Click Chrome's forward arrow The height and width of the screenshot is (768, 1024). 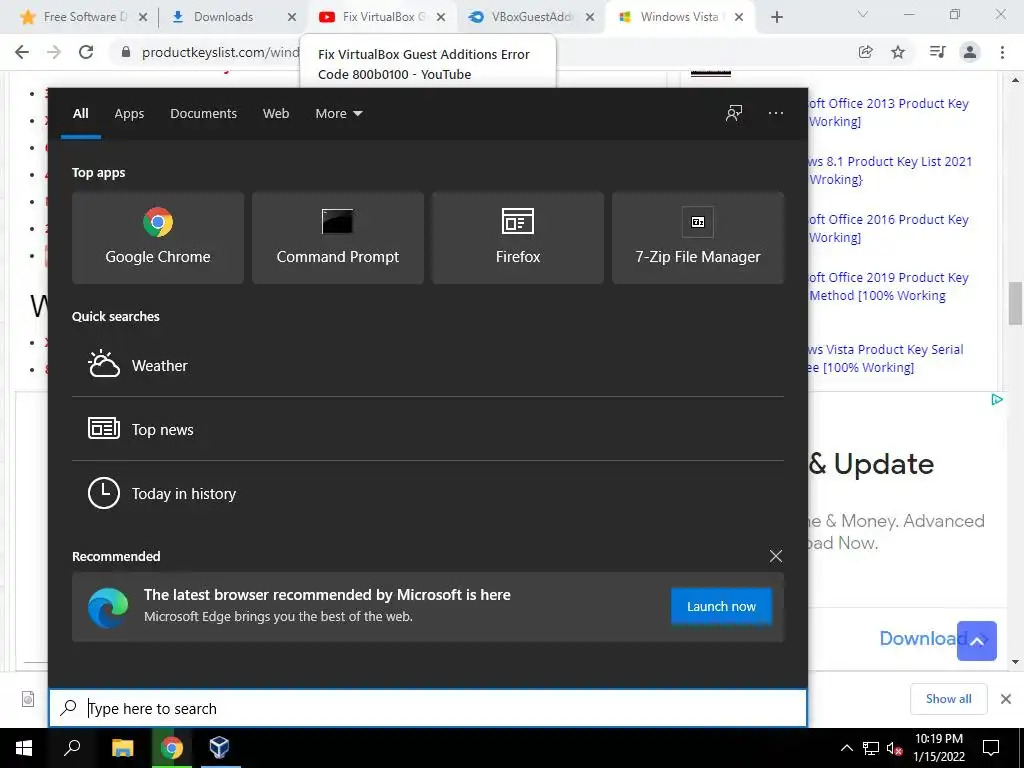[54, 52]
